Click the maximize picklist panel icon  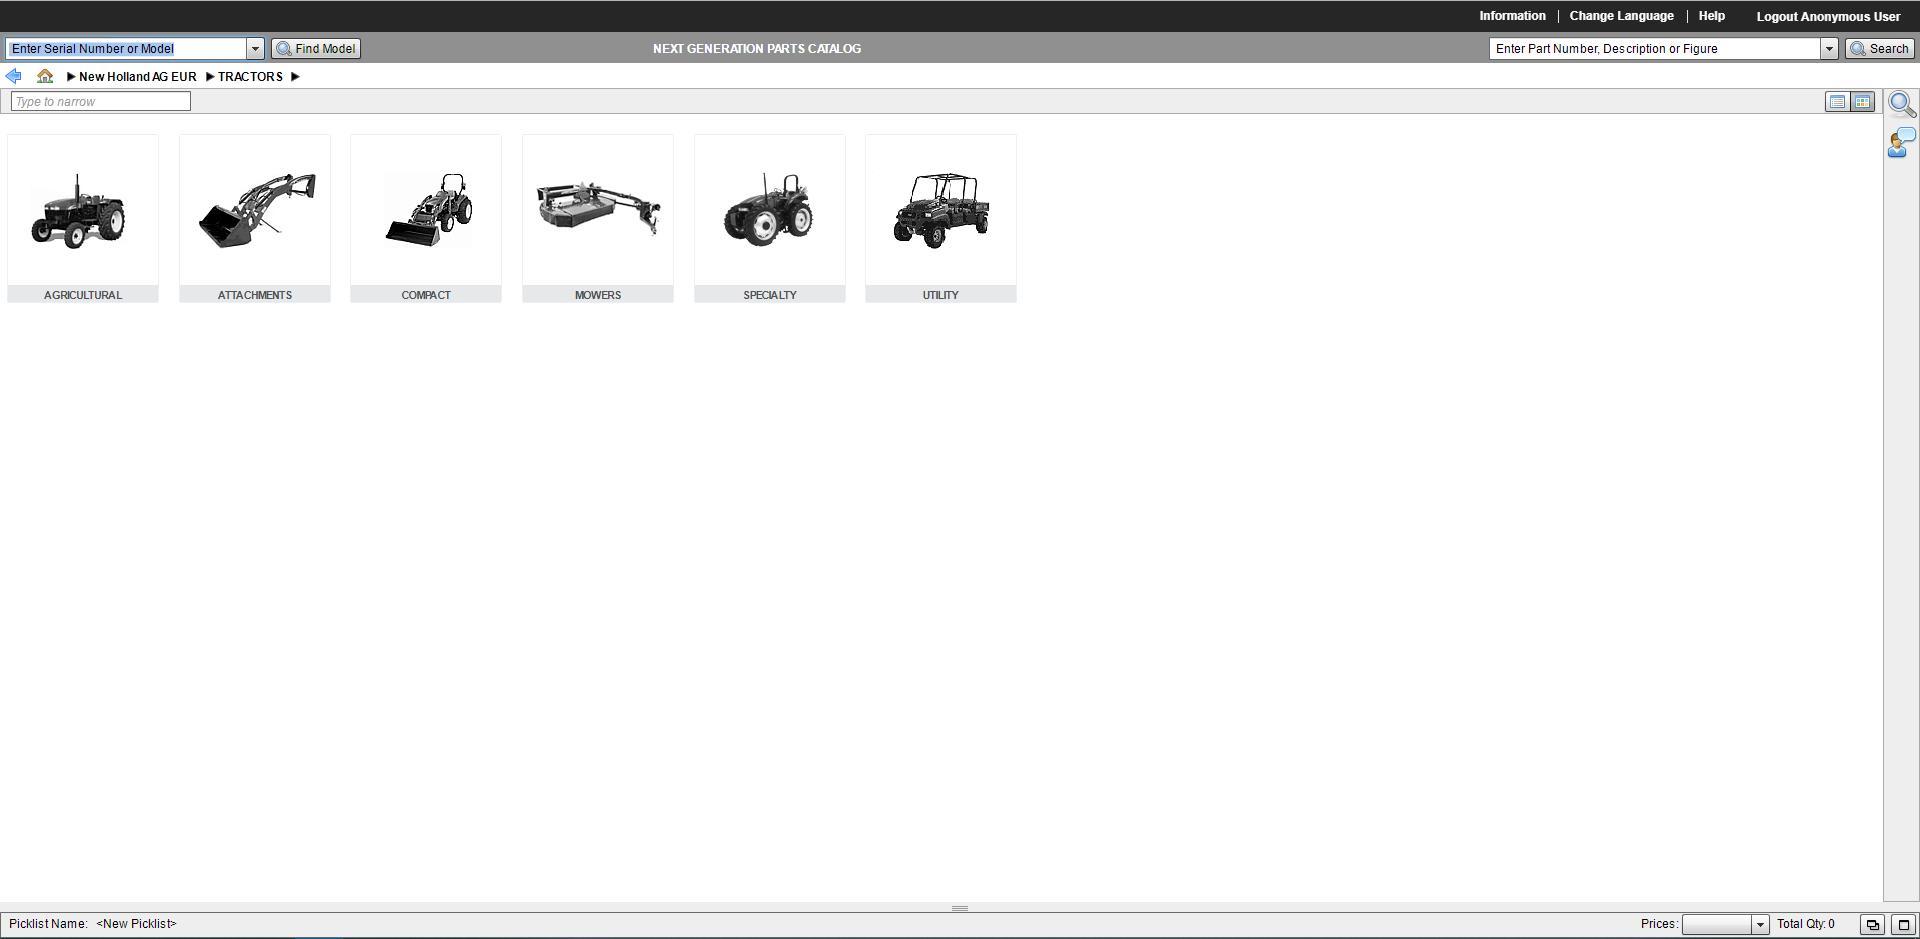(1903, 925)
